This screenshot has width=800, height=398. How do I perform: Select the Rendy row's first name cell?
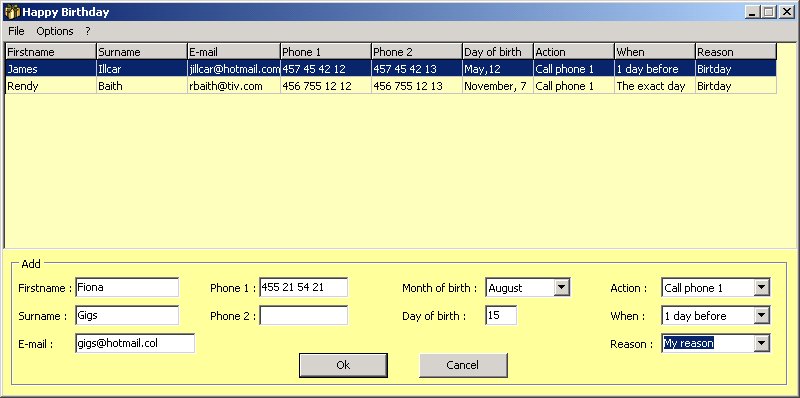coord(51,86)
